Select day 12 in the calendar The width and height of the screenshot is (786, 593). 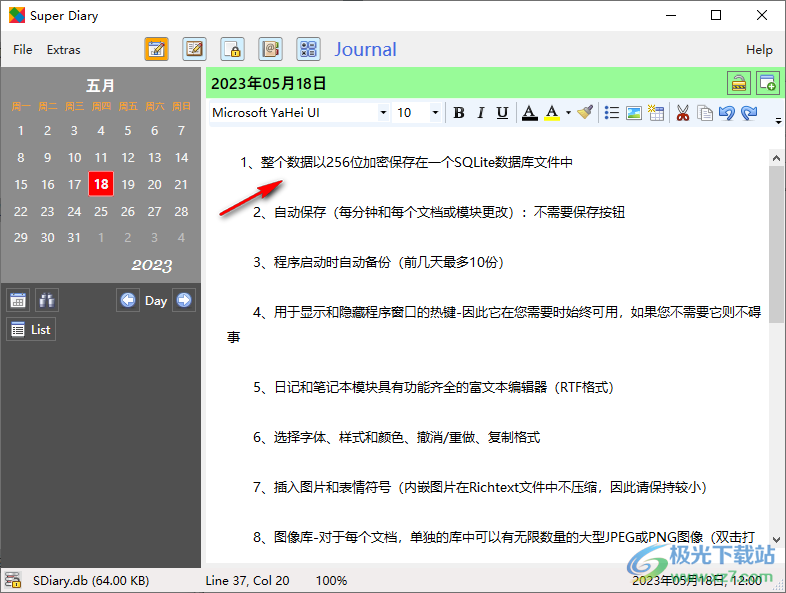click(128, 157)
